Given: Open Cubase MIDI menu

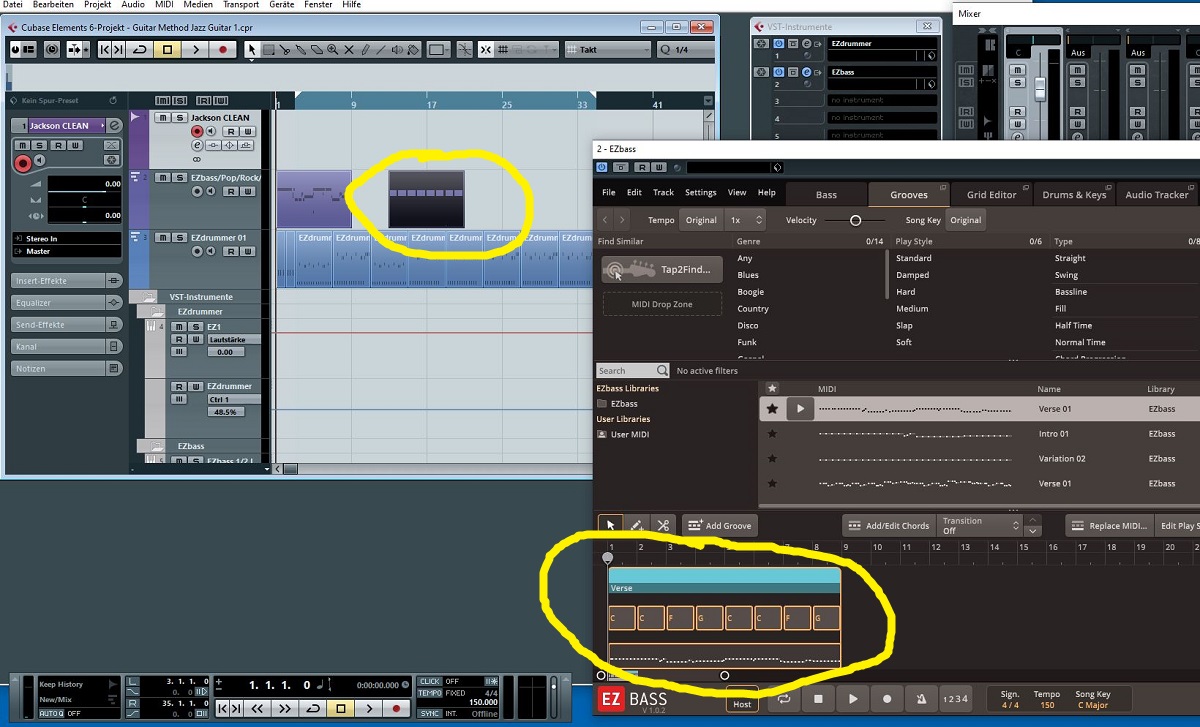Looking at the screenshot, I should point(164,5).
